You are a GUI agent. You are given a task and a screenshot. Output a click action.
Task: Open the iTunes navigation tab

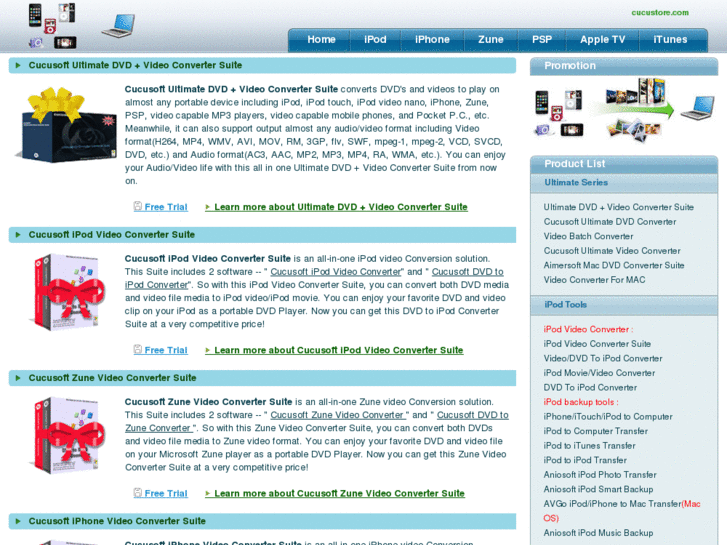click(670, 40)
